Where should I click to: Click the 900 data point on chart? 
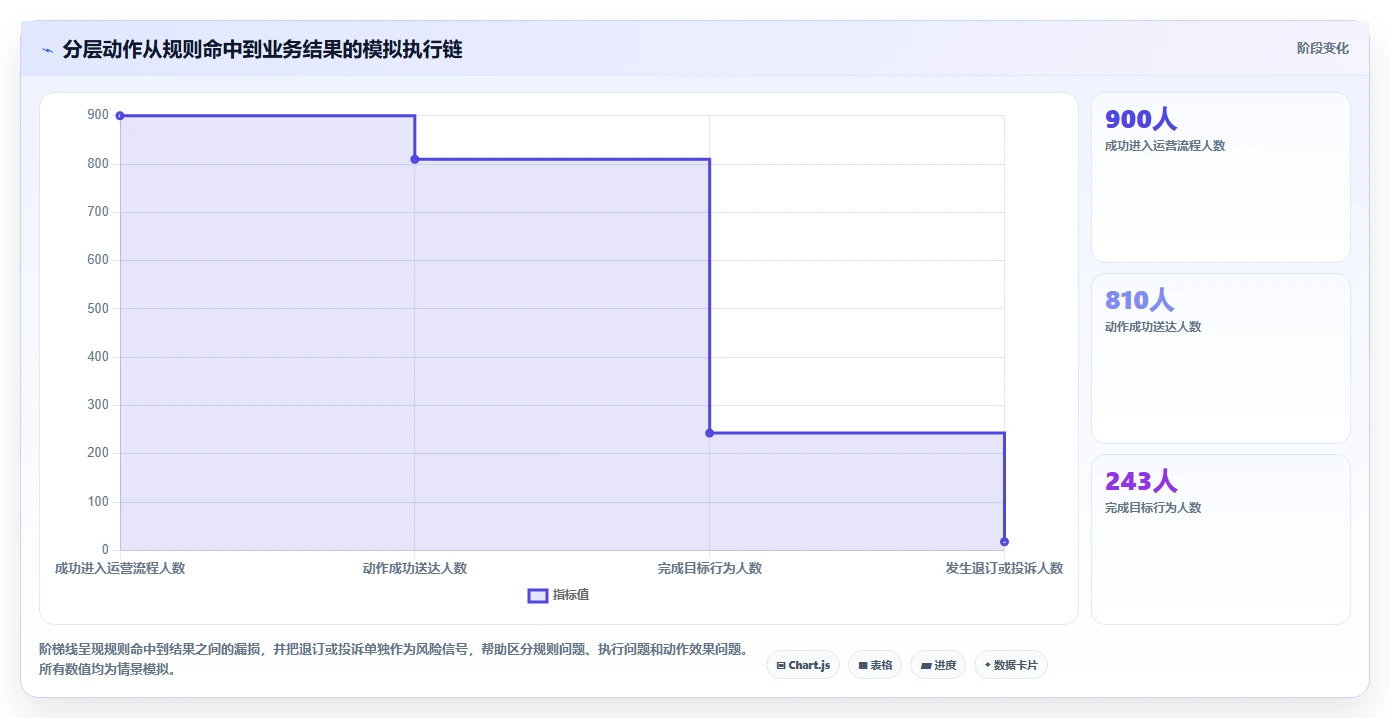click(x=120, y=116)
